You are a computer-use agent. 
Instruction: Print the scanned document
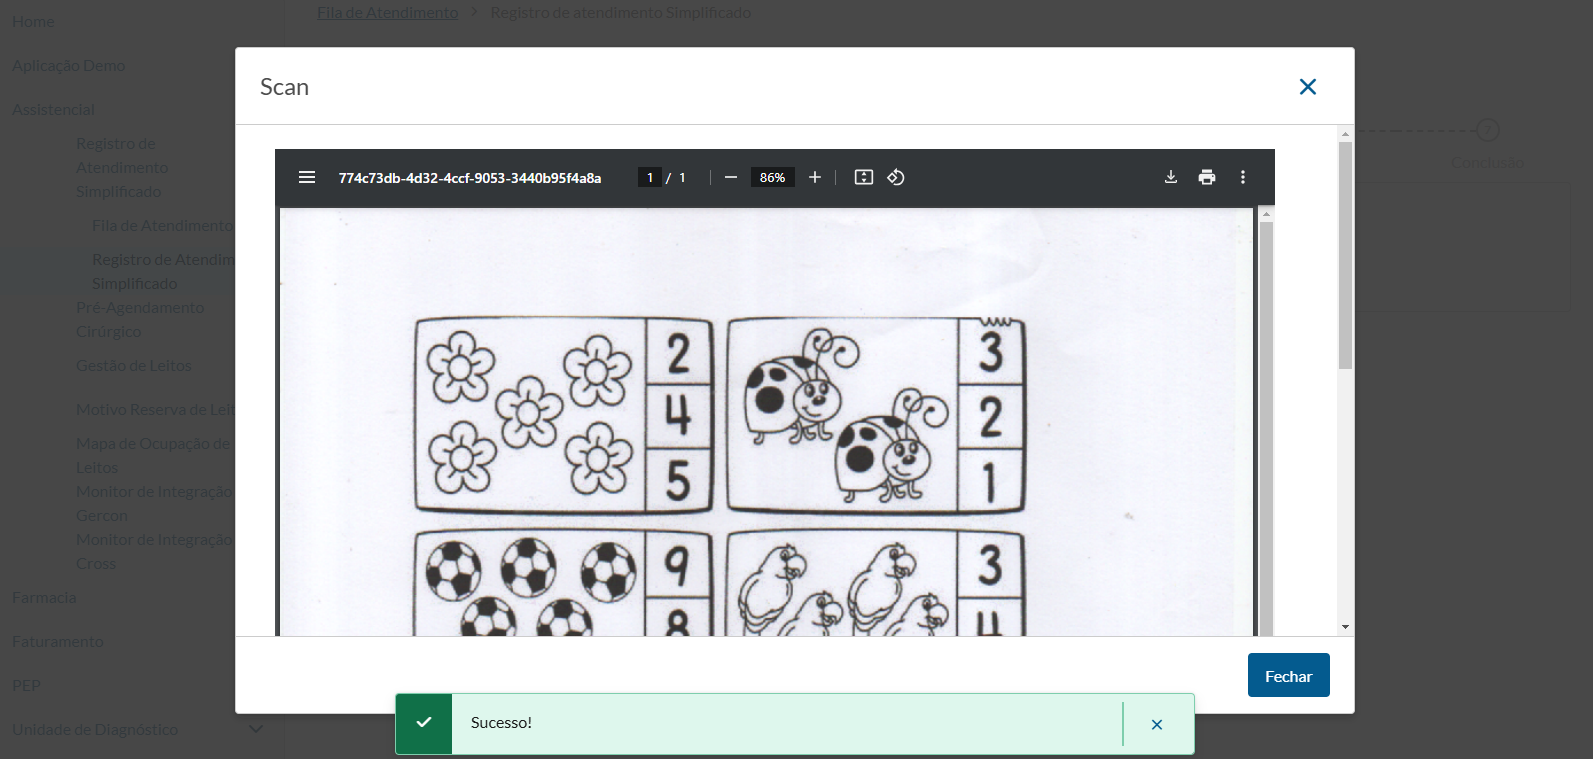1207,177
